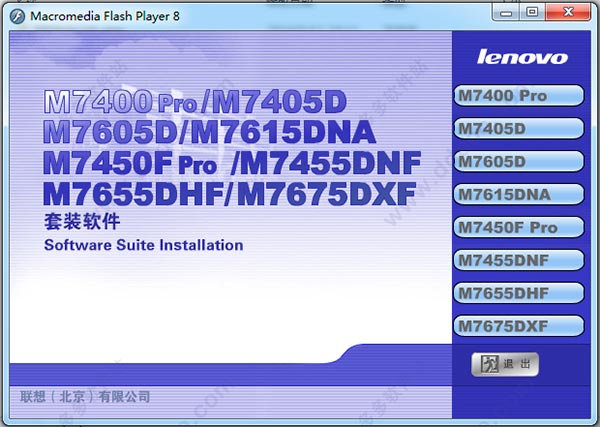Select the M7455DNF model button
600x427 pixels.
click(519, 260)
